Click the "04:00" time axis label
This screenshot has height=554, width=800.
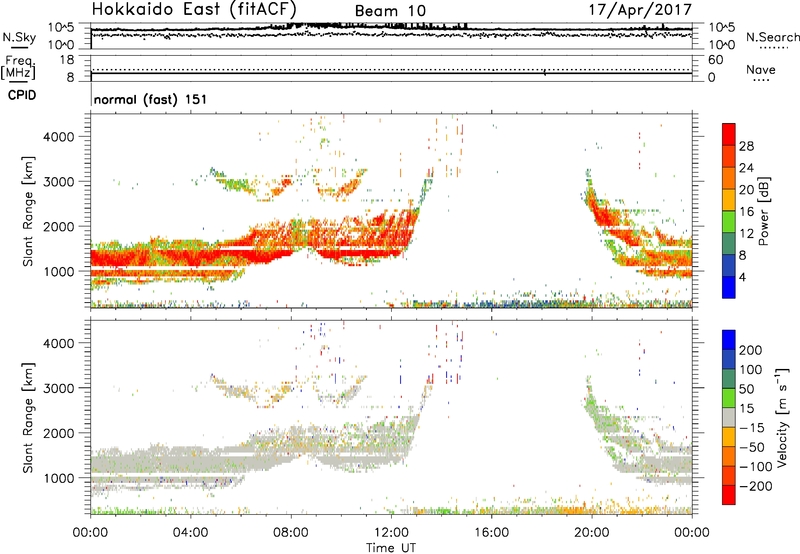tap(191, 533)
